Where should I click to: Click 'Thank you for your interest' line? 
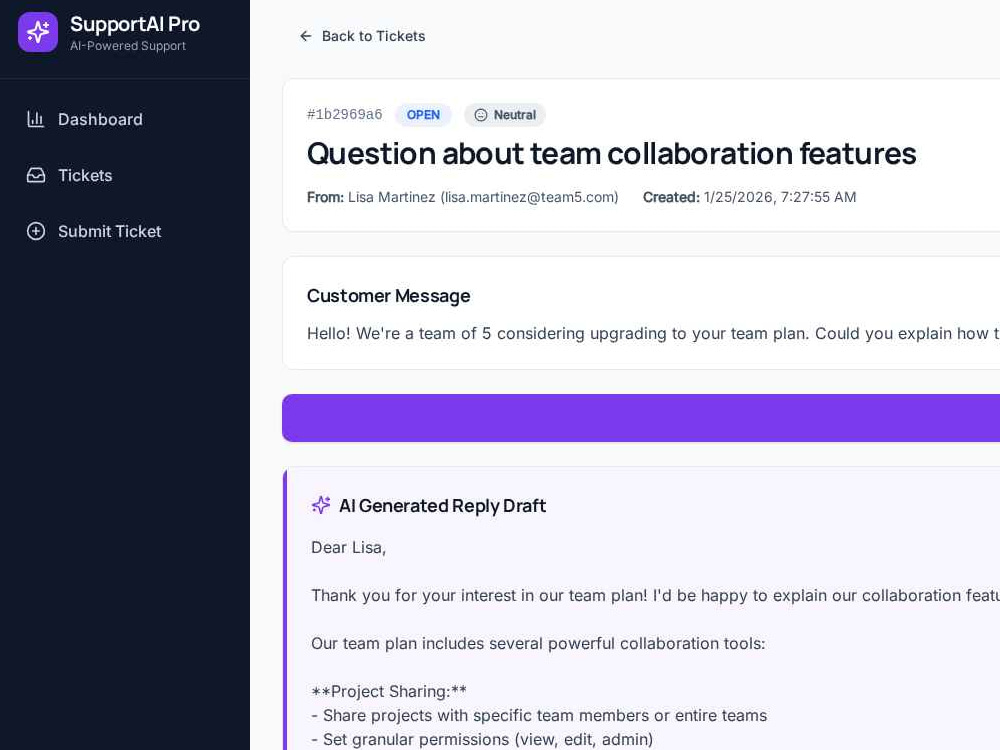coord(656,596)
